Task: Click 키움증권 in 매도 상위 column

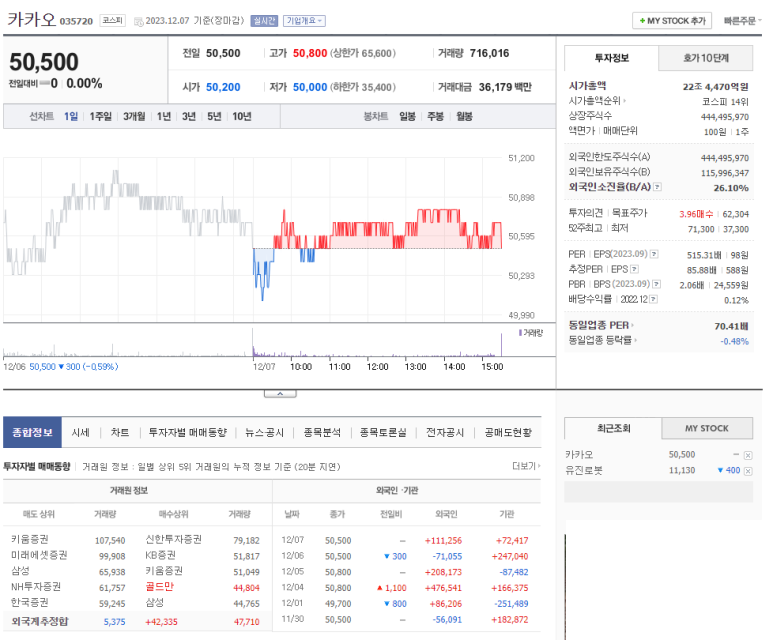Action: coord(30,539)
